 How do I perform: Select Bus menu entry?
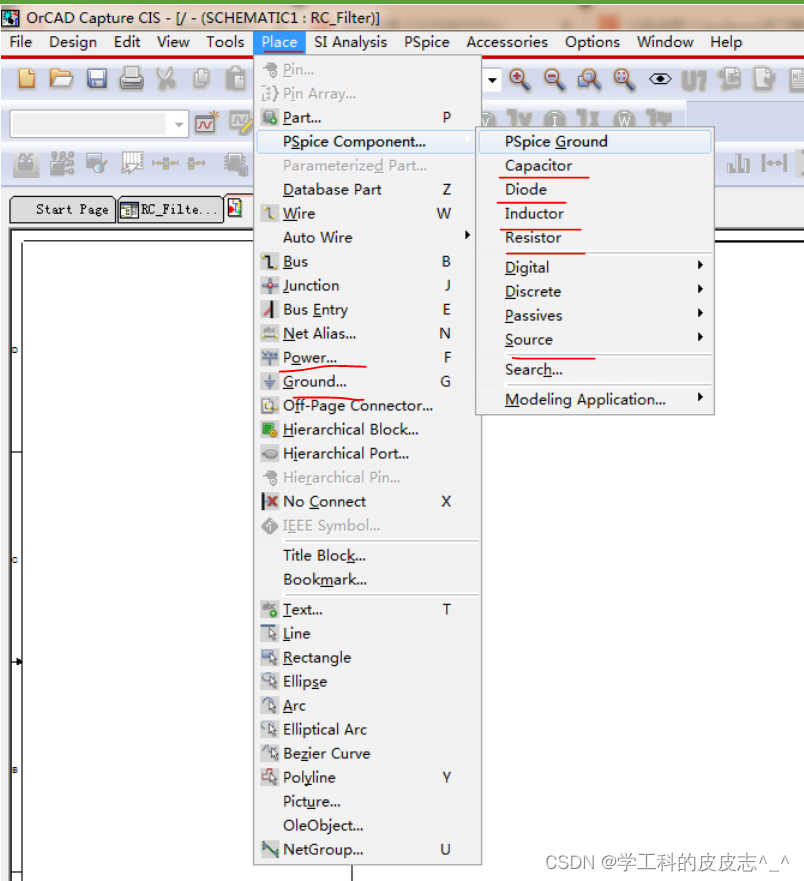[x=368, y=261]
